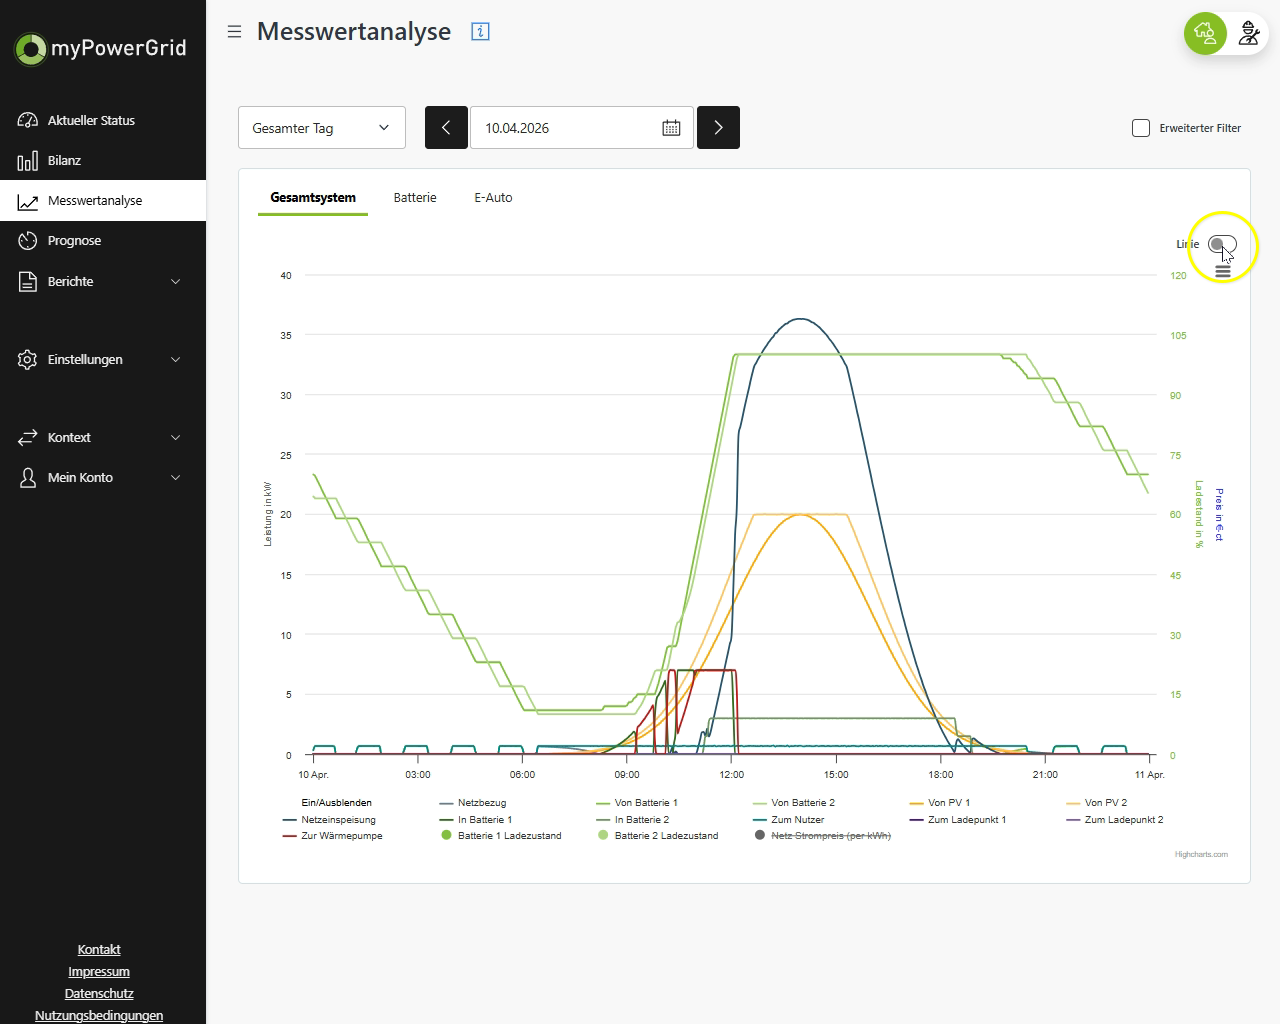Open the Nutzungsbedingungen link
The height and width of the screenshot is (1024, 1280).
pos(99,1016)
